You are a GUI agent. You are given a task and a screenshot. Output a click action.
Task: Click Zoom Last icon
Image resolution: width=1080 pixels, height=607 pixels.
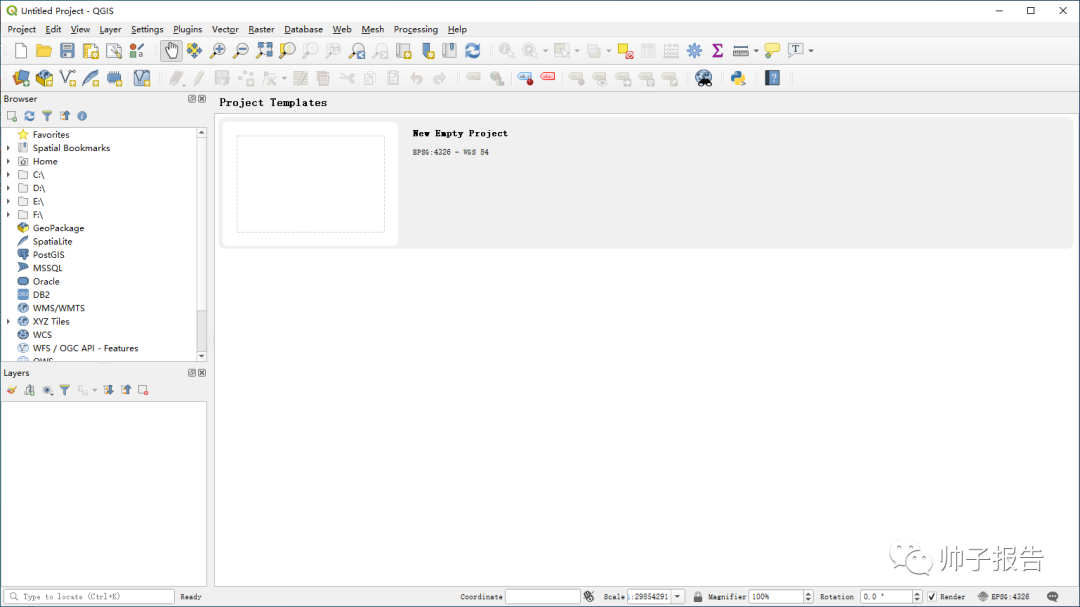coord(357,50)
